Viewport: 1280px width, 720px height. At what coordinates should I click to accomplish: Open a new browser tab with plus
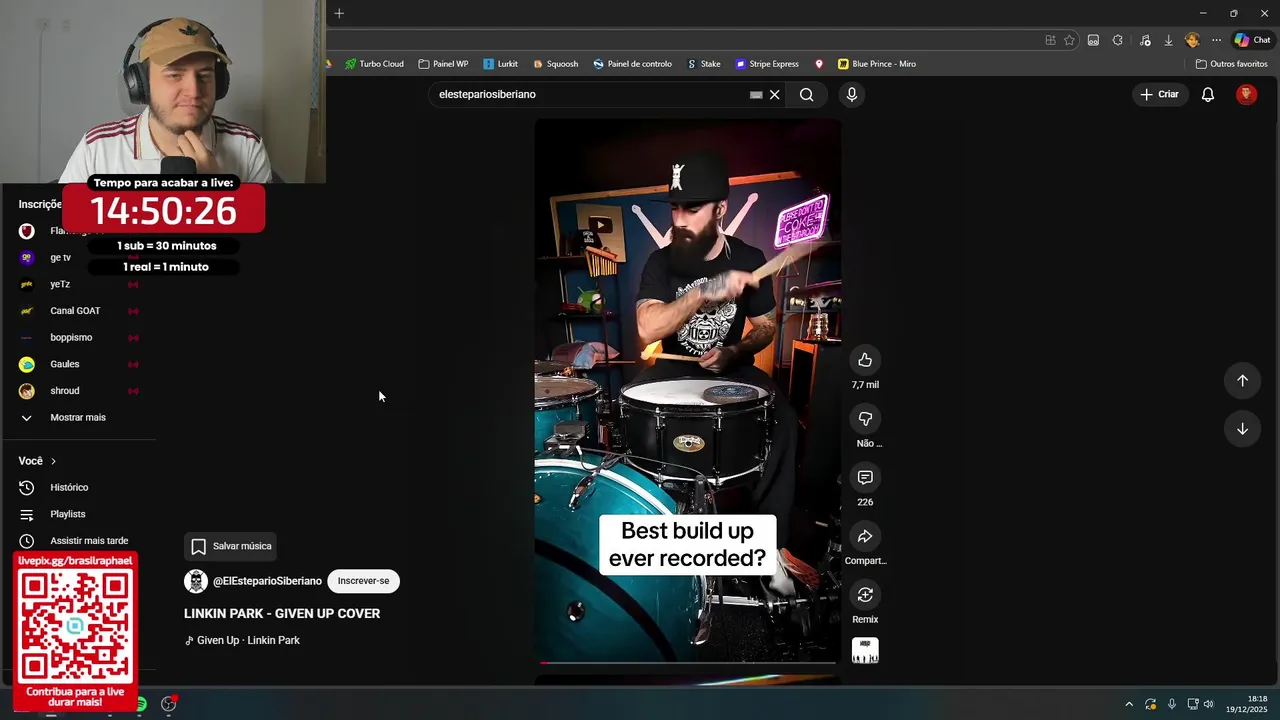(339, 13)
